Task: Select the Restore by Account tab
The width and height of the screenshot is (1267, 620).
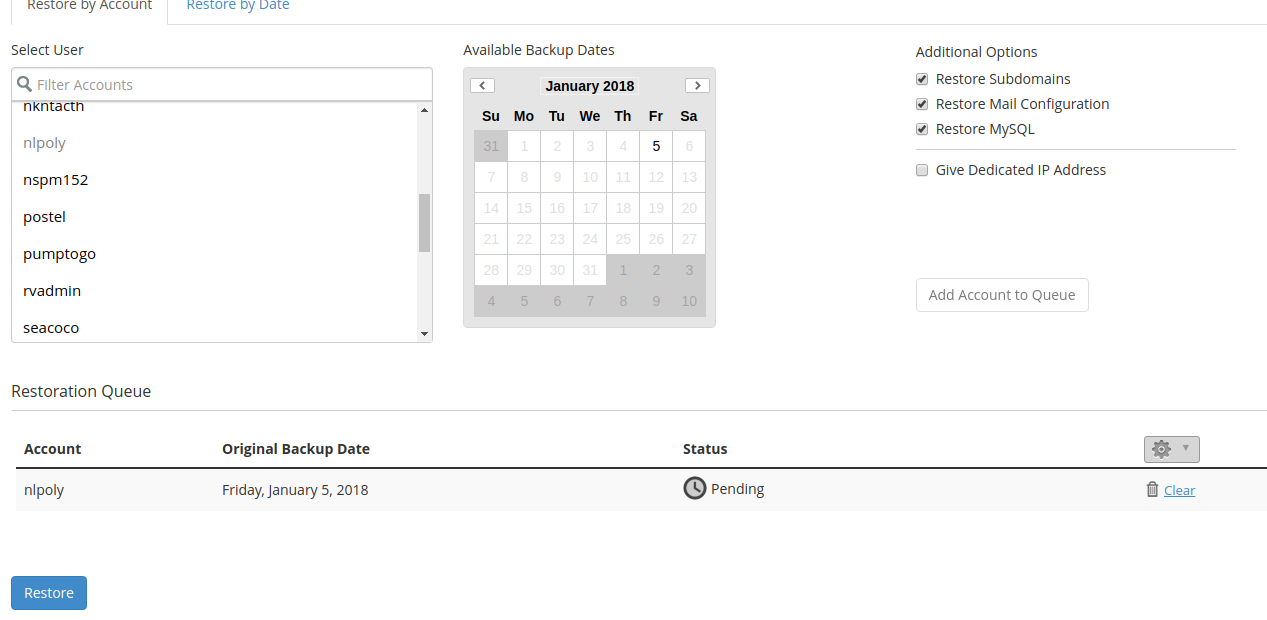Action: [88, 5]
